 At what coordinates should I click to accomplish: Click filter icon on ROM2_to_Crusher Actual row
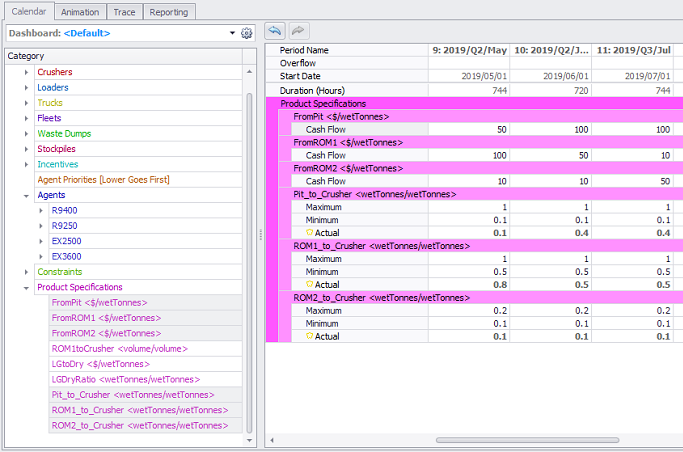[x=310, y=336]
